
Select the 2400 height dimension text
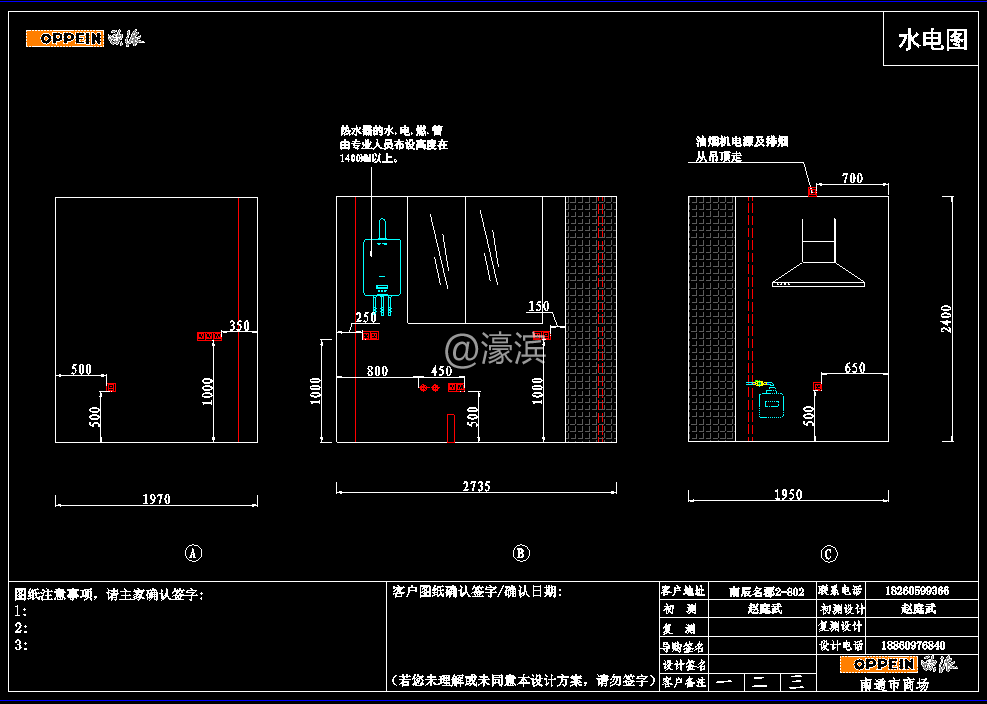(946, 319)
